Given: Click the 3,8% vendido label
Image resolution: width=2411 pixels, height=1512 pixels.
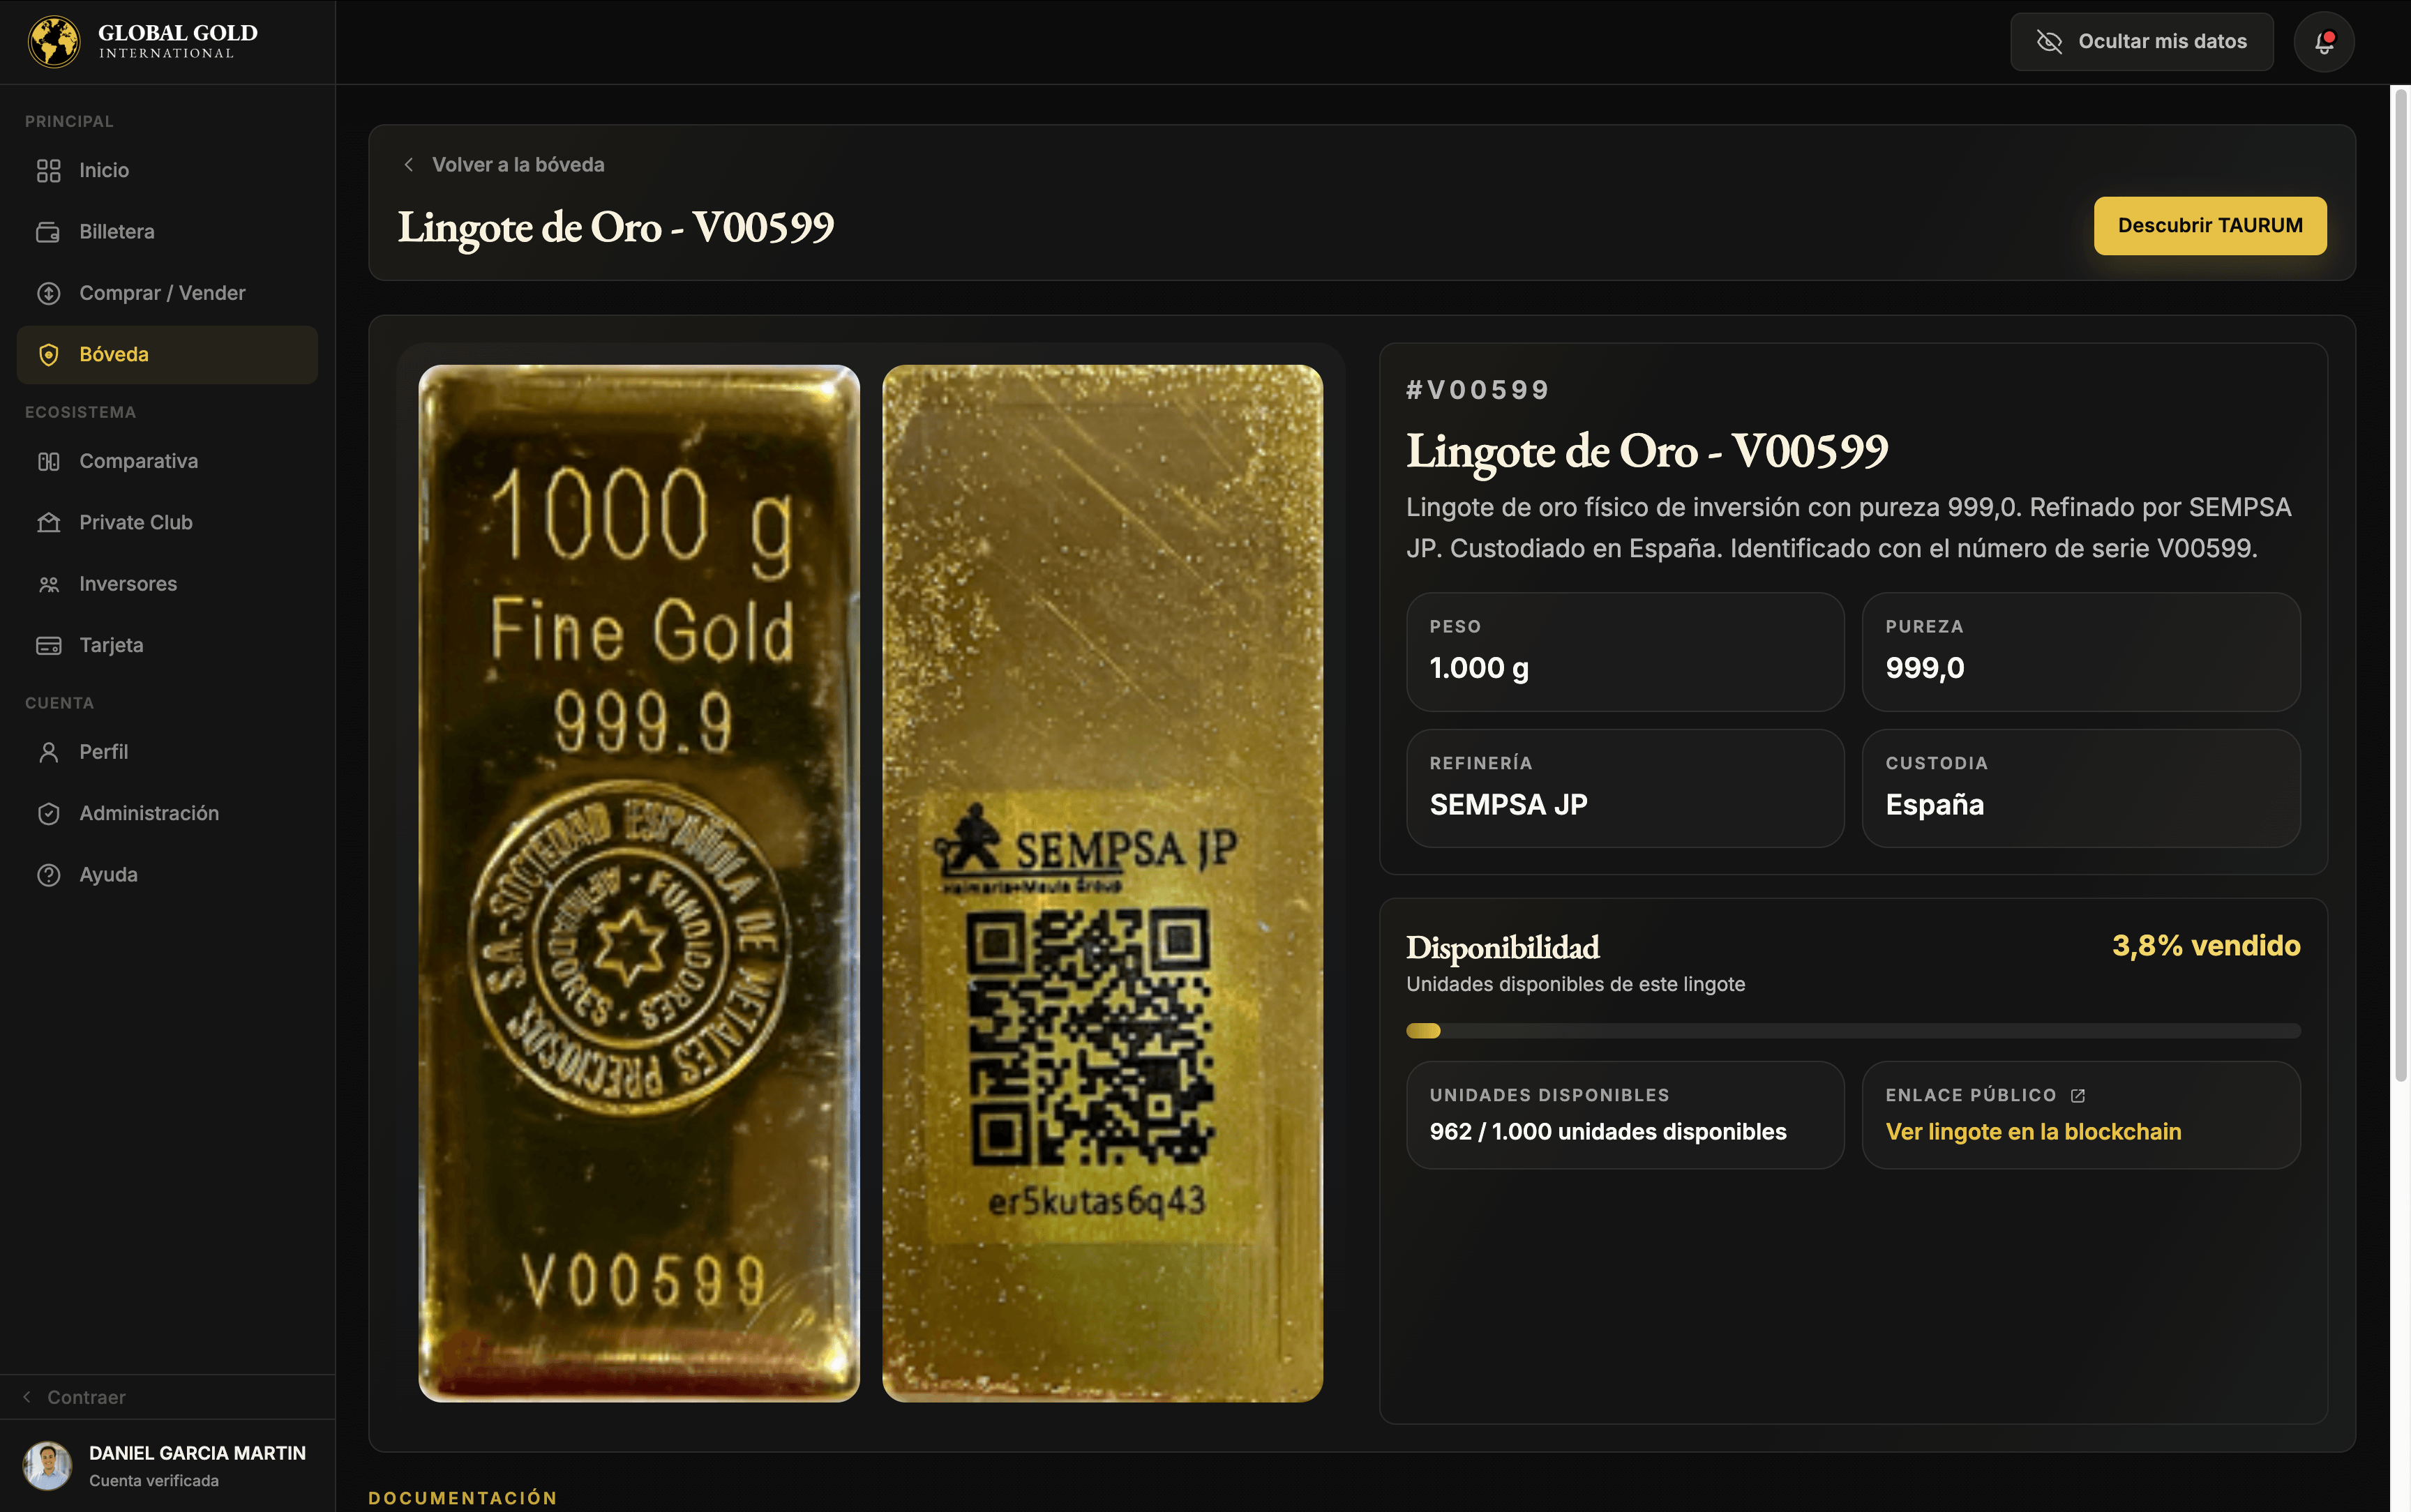Looking at the screenshot, I should click(x=2206, y=946).
